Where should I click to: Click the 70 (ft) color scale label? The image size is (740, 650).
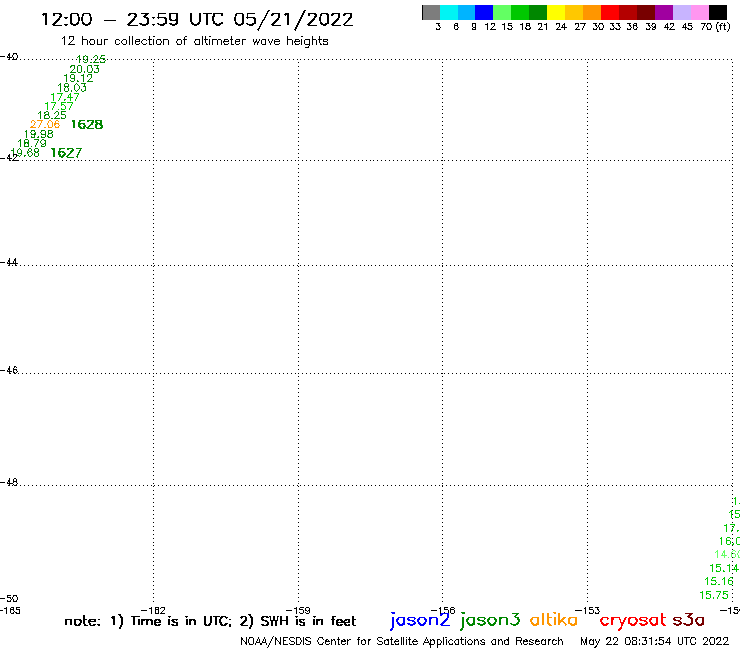(x=715, y=27)
